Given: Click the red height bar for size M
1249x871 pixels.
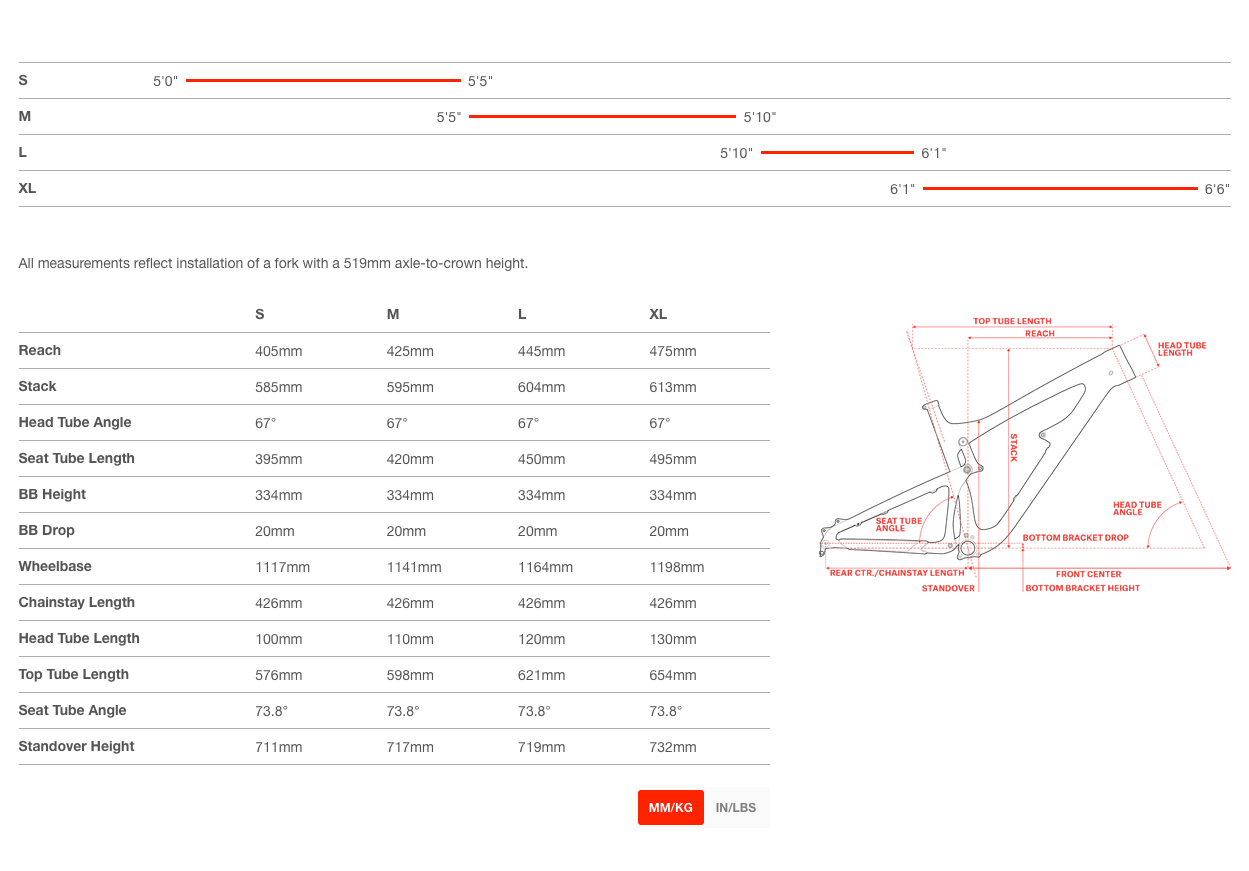Looking at the screenshot, I should tap(602, 116).
